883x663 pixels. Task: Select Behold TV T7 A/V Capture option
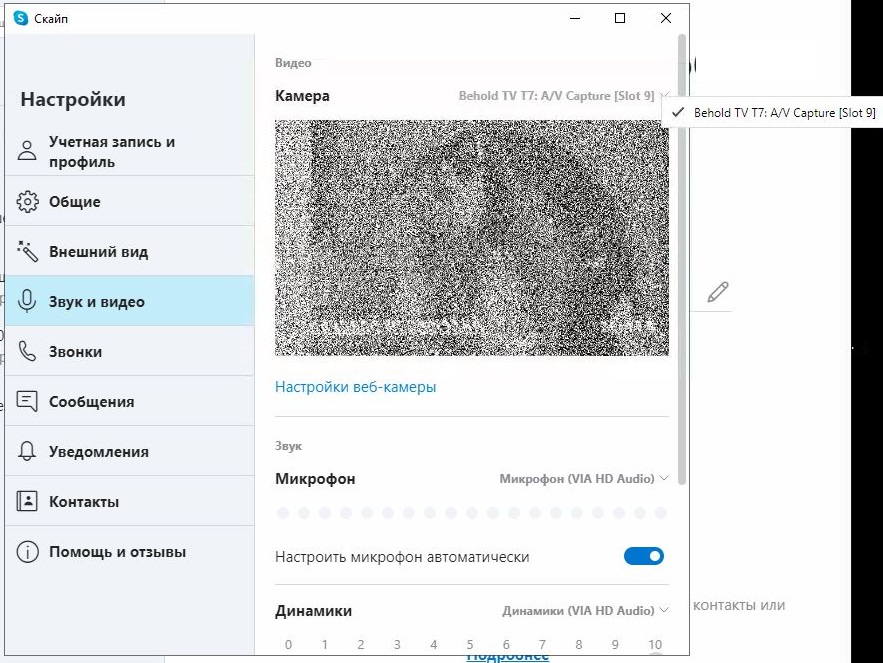click(x=784, y=113)
